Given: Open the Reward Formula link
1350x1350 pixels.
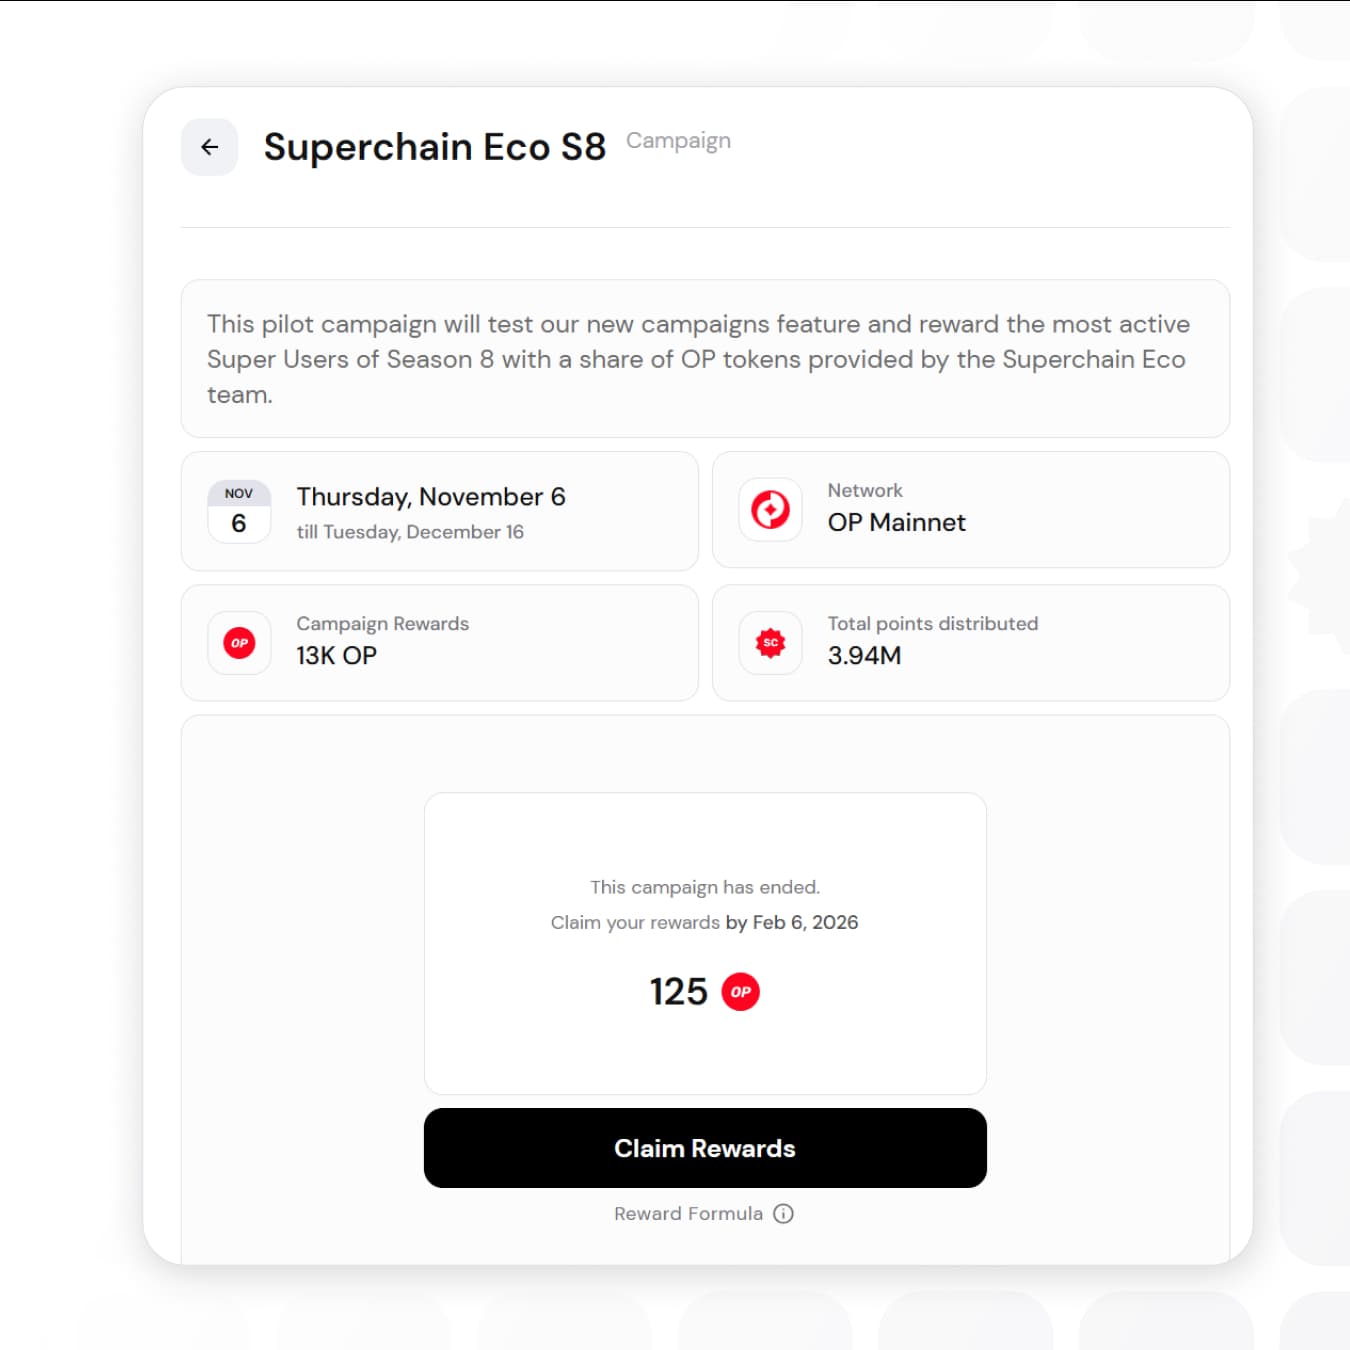Looking at the screenshot, I should 688,1213.
